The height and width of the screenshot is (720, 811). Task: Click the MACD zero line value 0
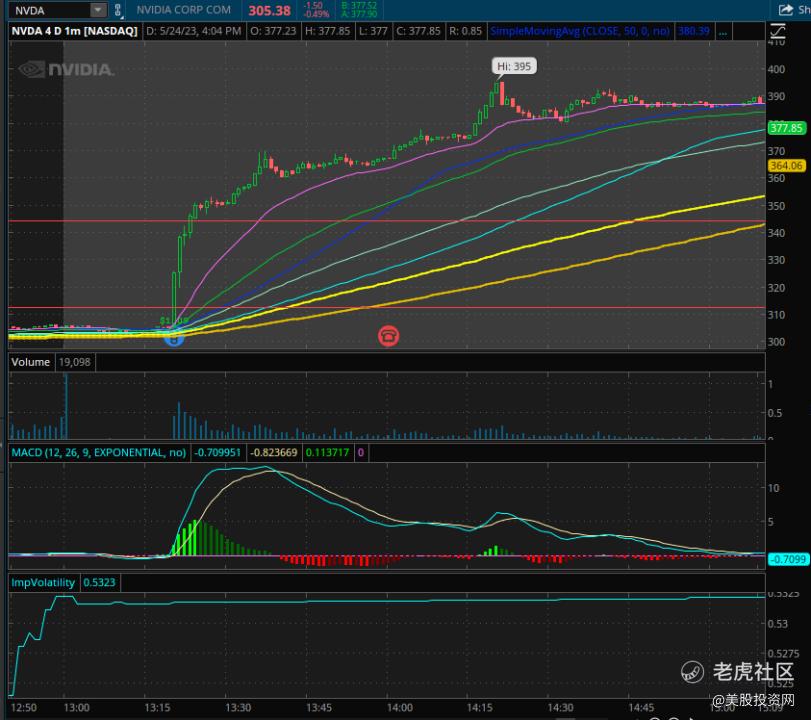361,453
